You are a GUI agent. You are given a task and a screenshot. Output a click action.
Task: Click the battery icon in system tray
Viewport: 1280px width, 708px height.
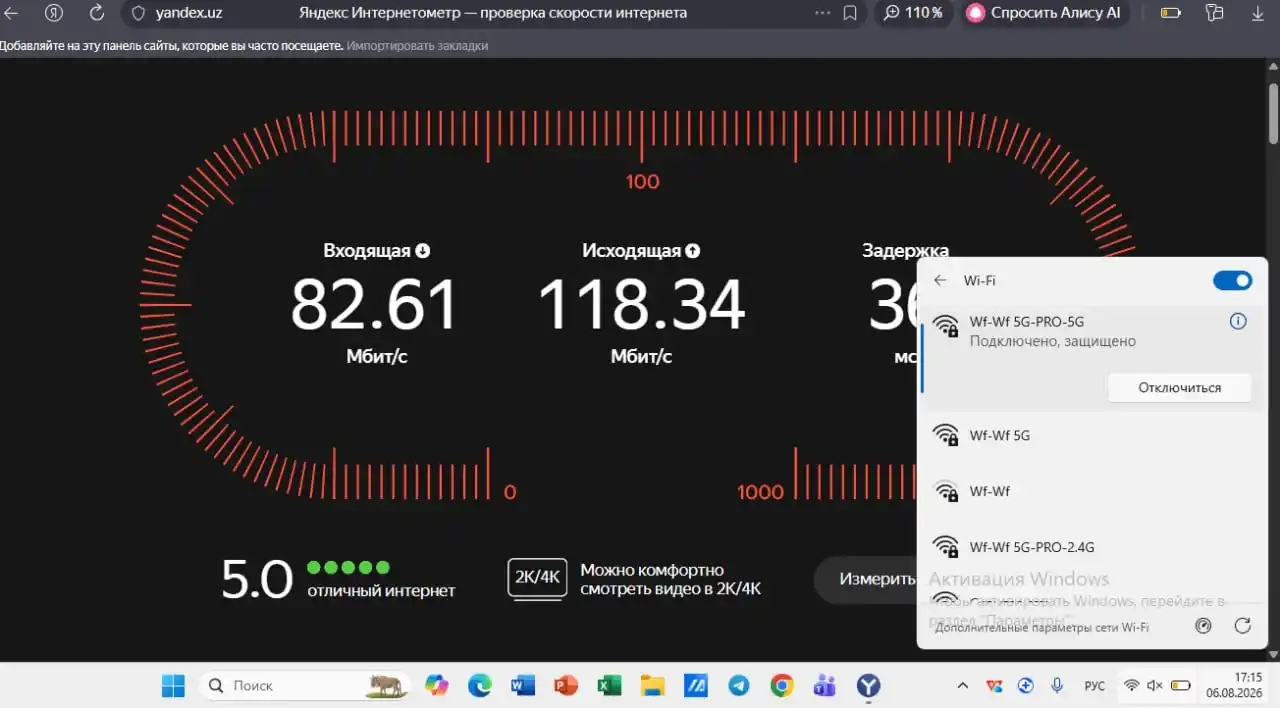1181,685
